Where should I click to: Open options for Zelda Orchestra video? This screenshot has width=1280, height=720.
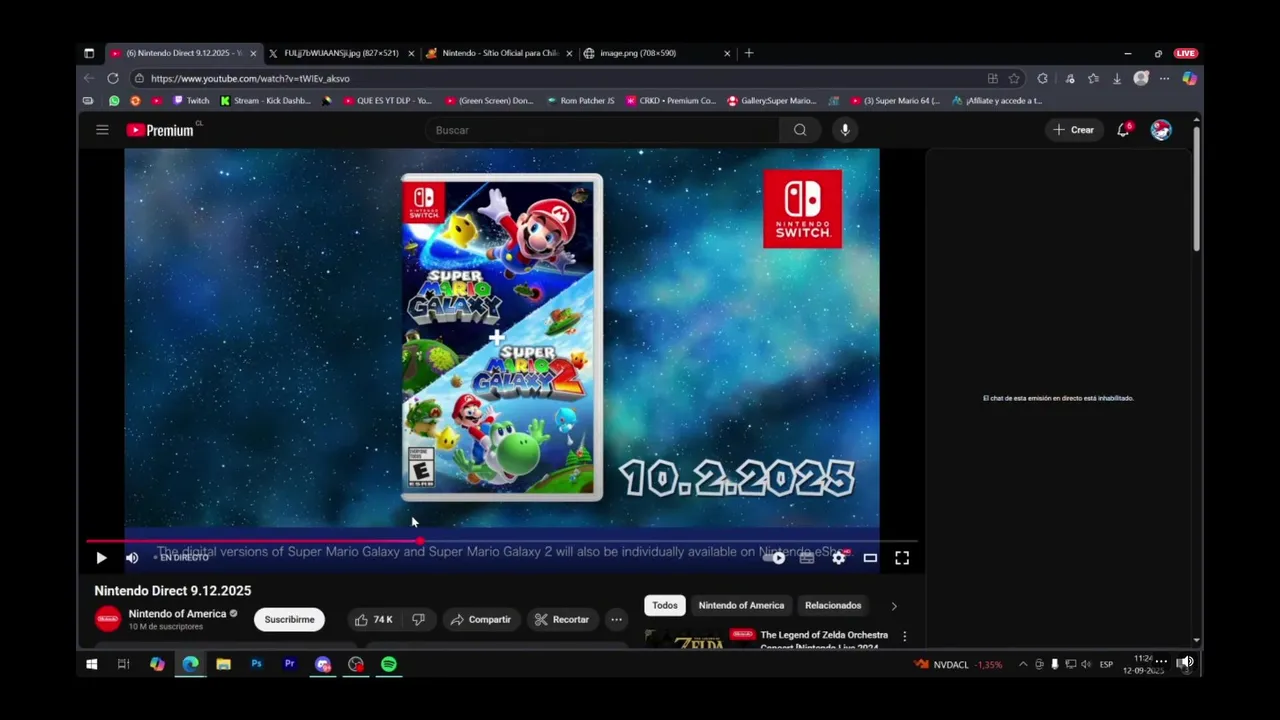pyautogui.click(x=904, y=636)
